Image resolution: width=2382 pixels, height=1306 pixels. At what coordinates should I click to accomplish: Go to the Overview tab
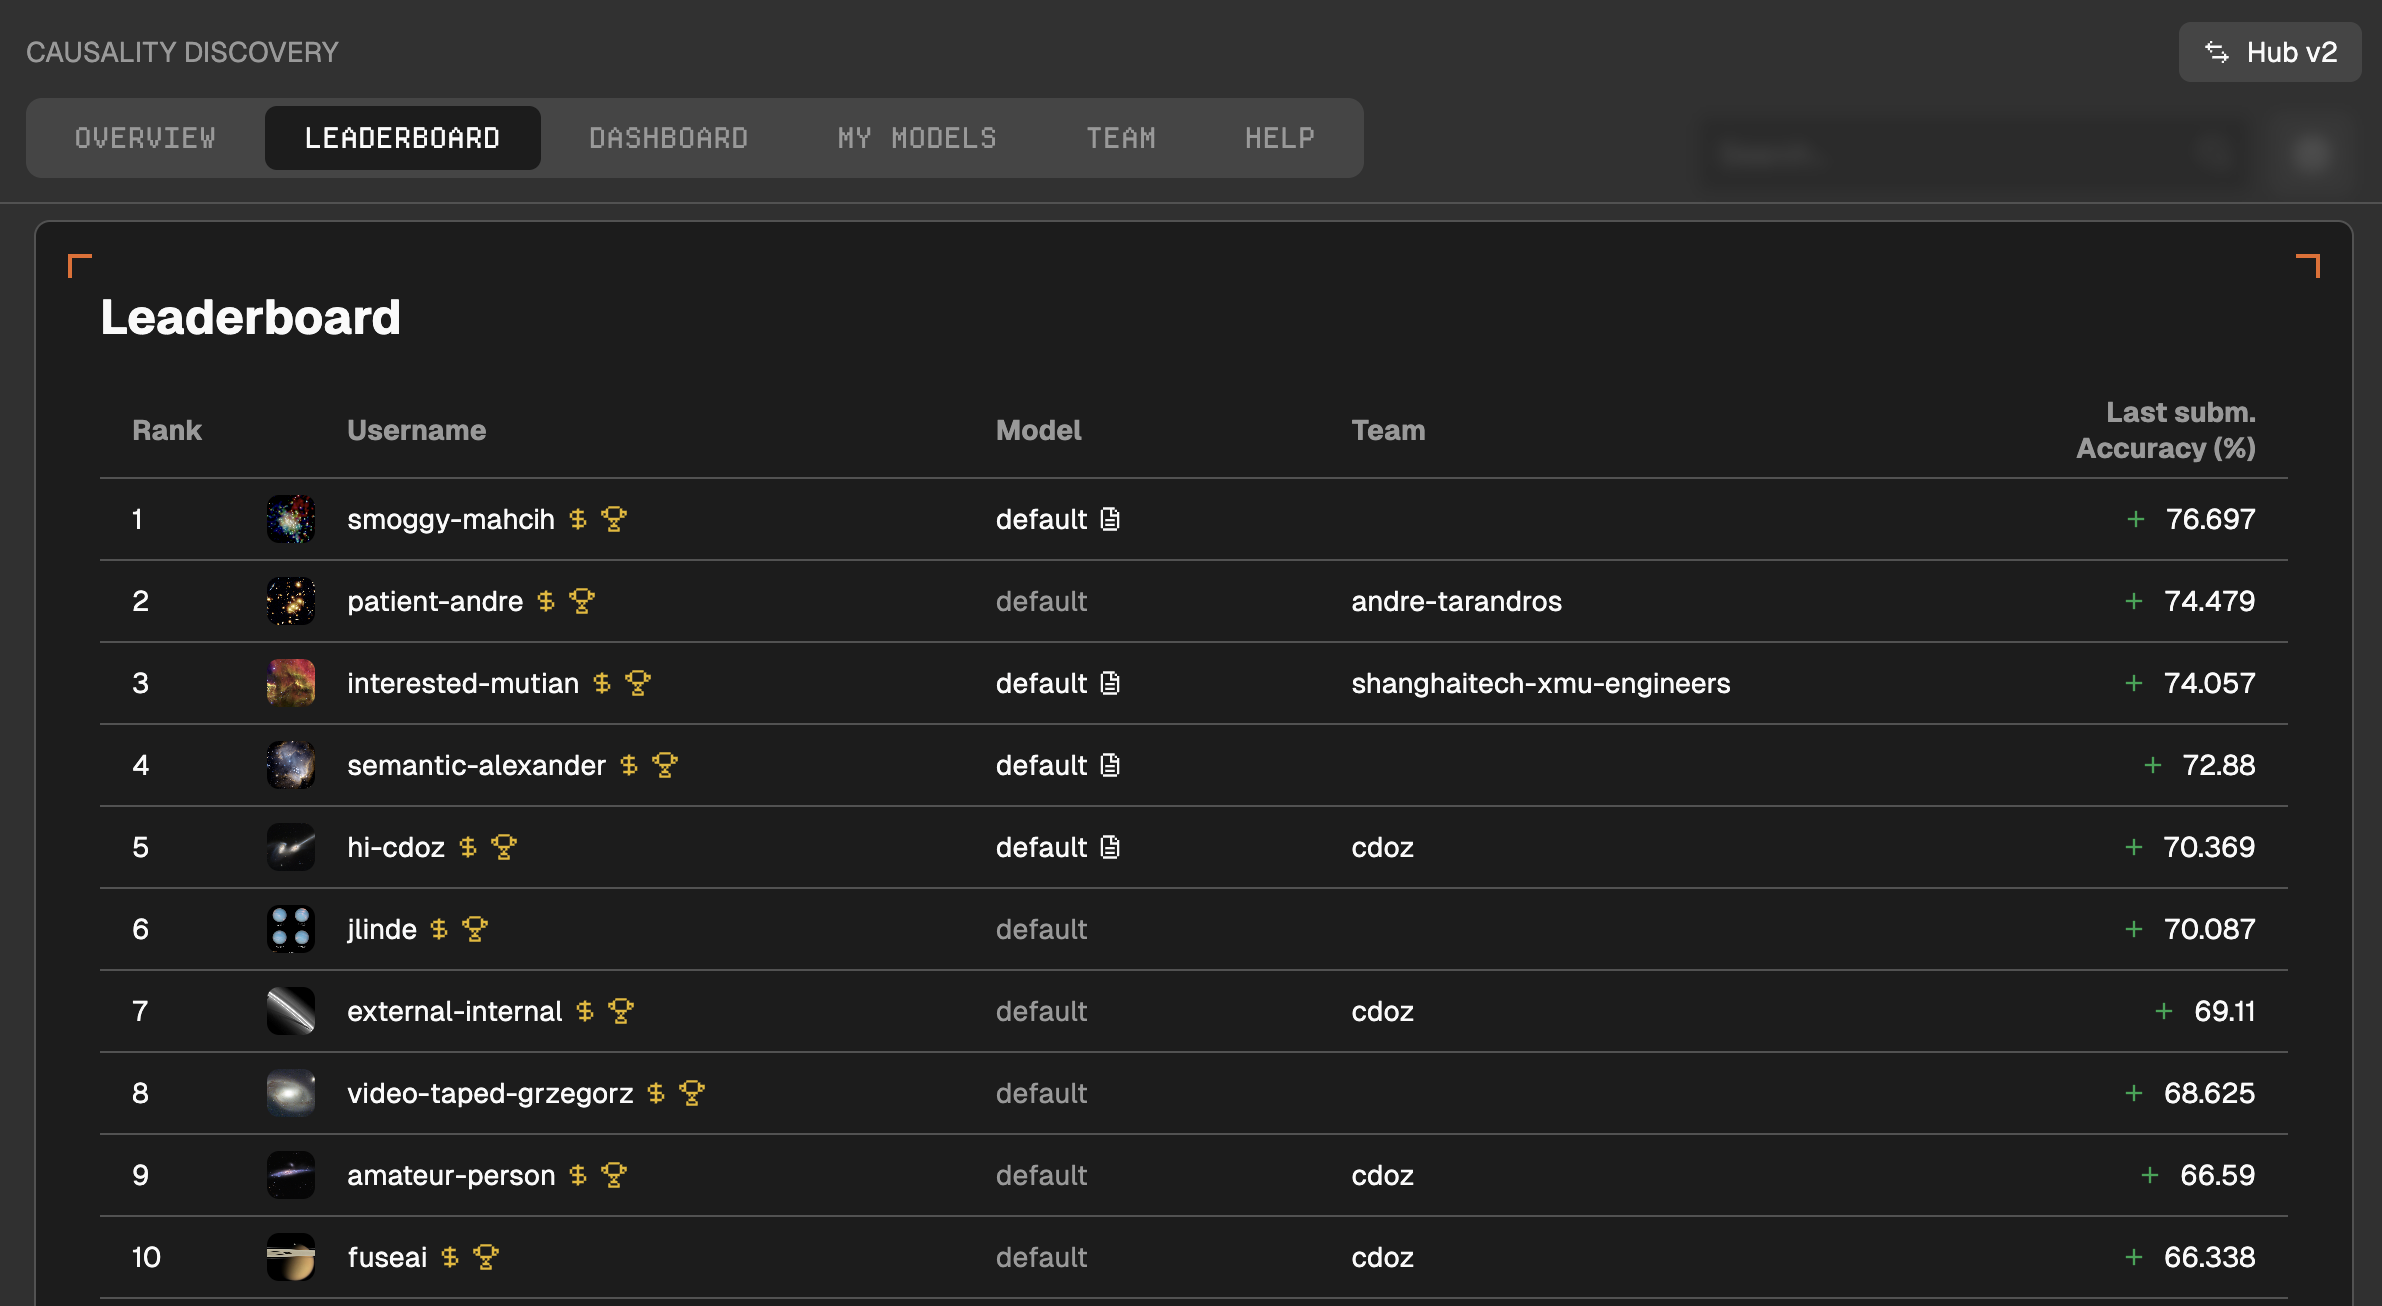point(145,138)
